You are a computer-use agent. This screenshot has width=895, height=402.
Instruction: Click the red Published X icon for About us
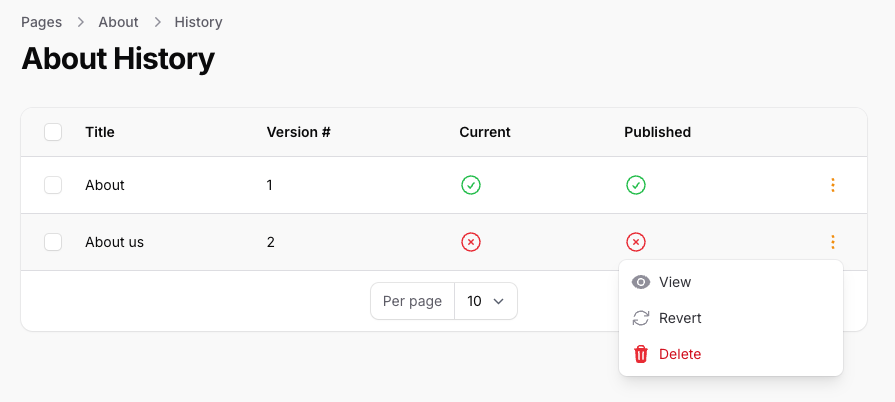pyautogui.click(x=636, y=242)
